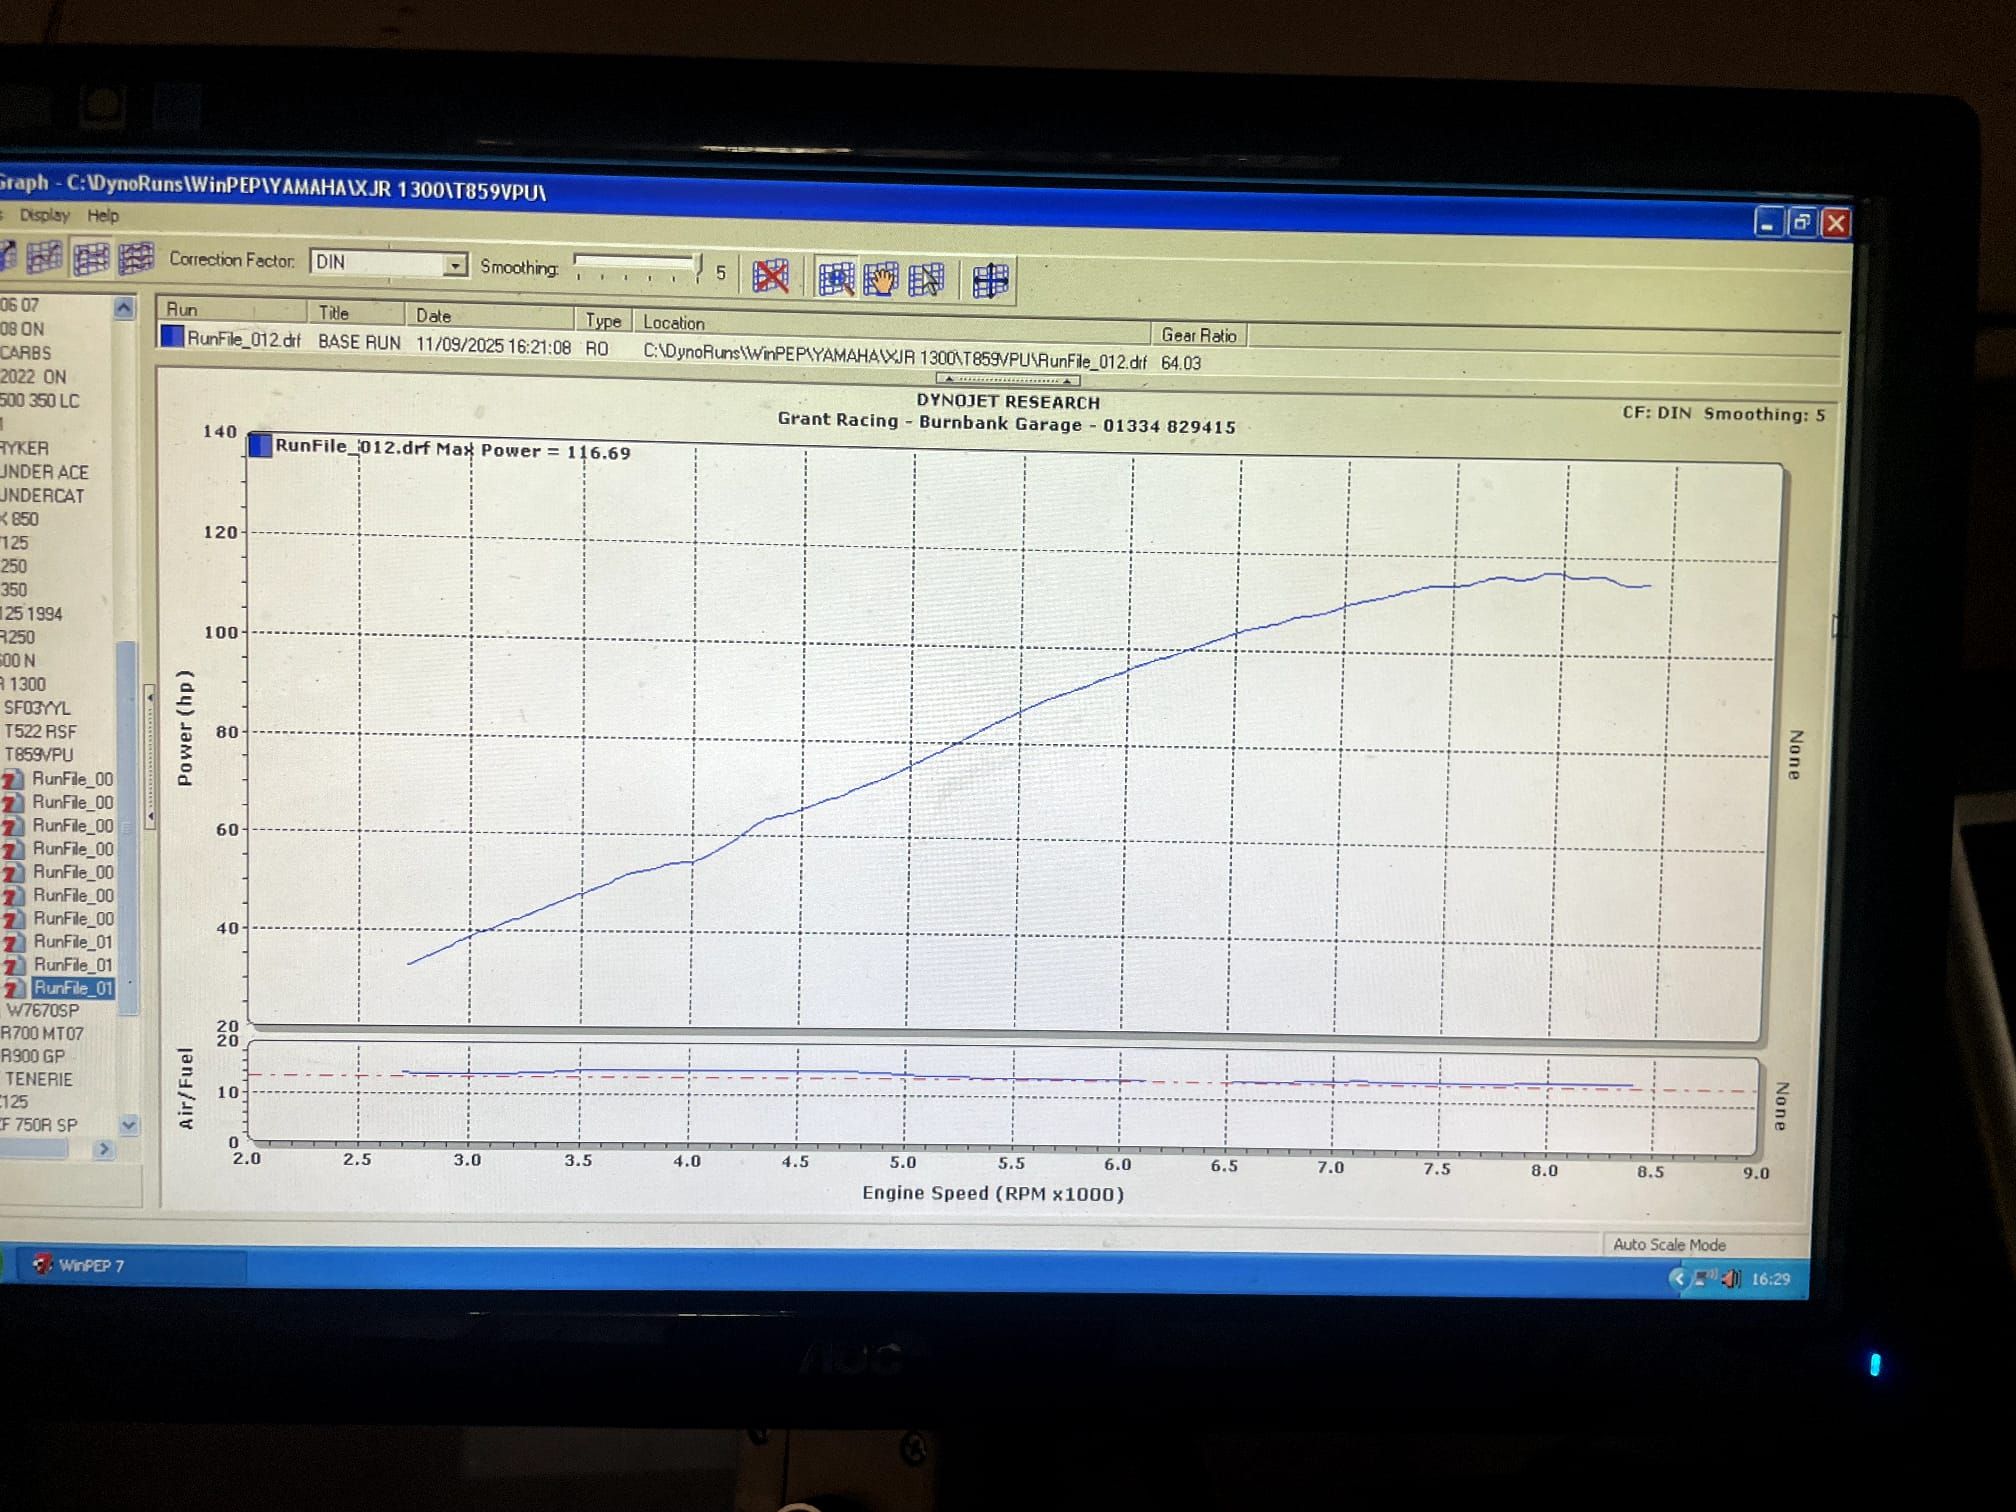Switch to two-pane graph layout icon

(x=91, y=258)
